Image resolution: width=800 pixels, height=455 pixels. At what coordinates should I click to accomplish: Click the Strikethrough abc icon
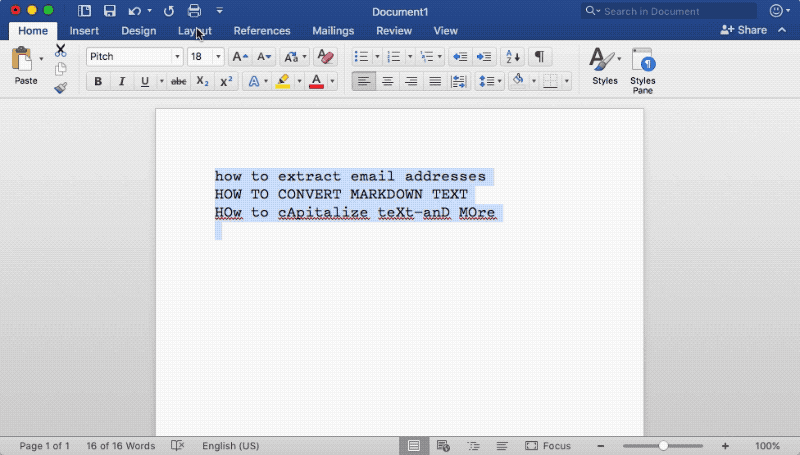click(x=178, y=81)
